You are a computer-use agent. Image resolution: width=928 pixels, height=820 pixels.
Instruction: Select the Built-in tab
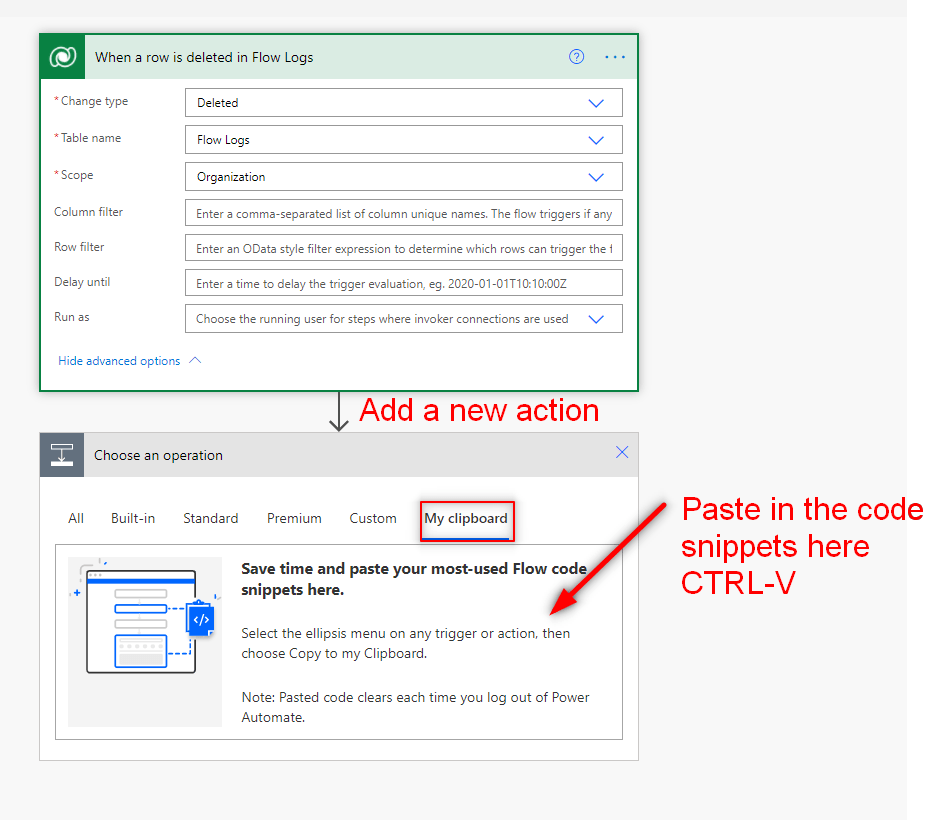(133, 518)
